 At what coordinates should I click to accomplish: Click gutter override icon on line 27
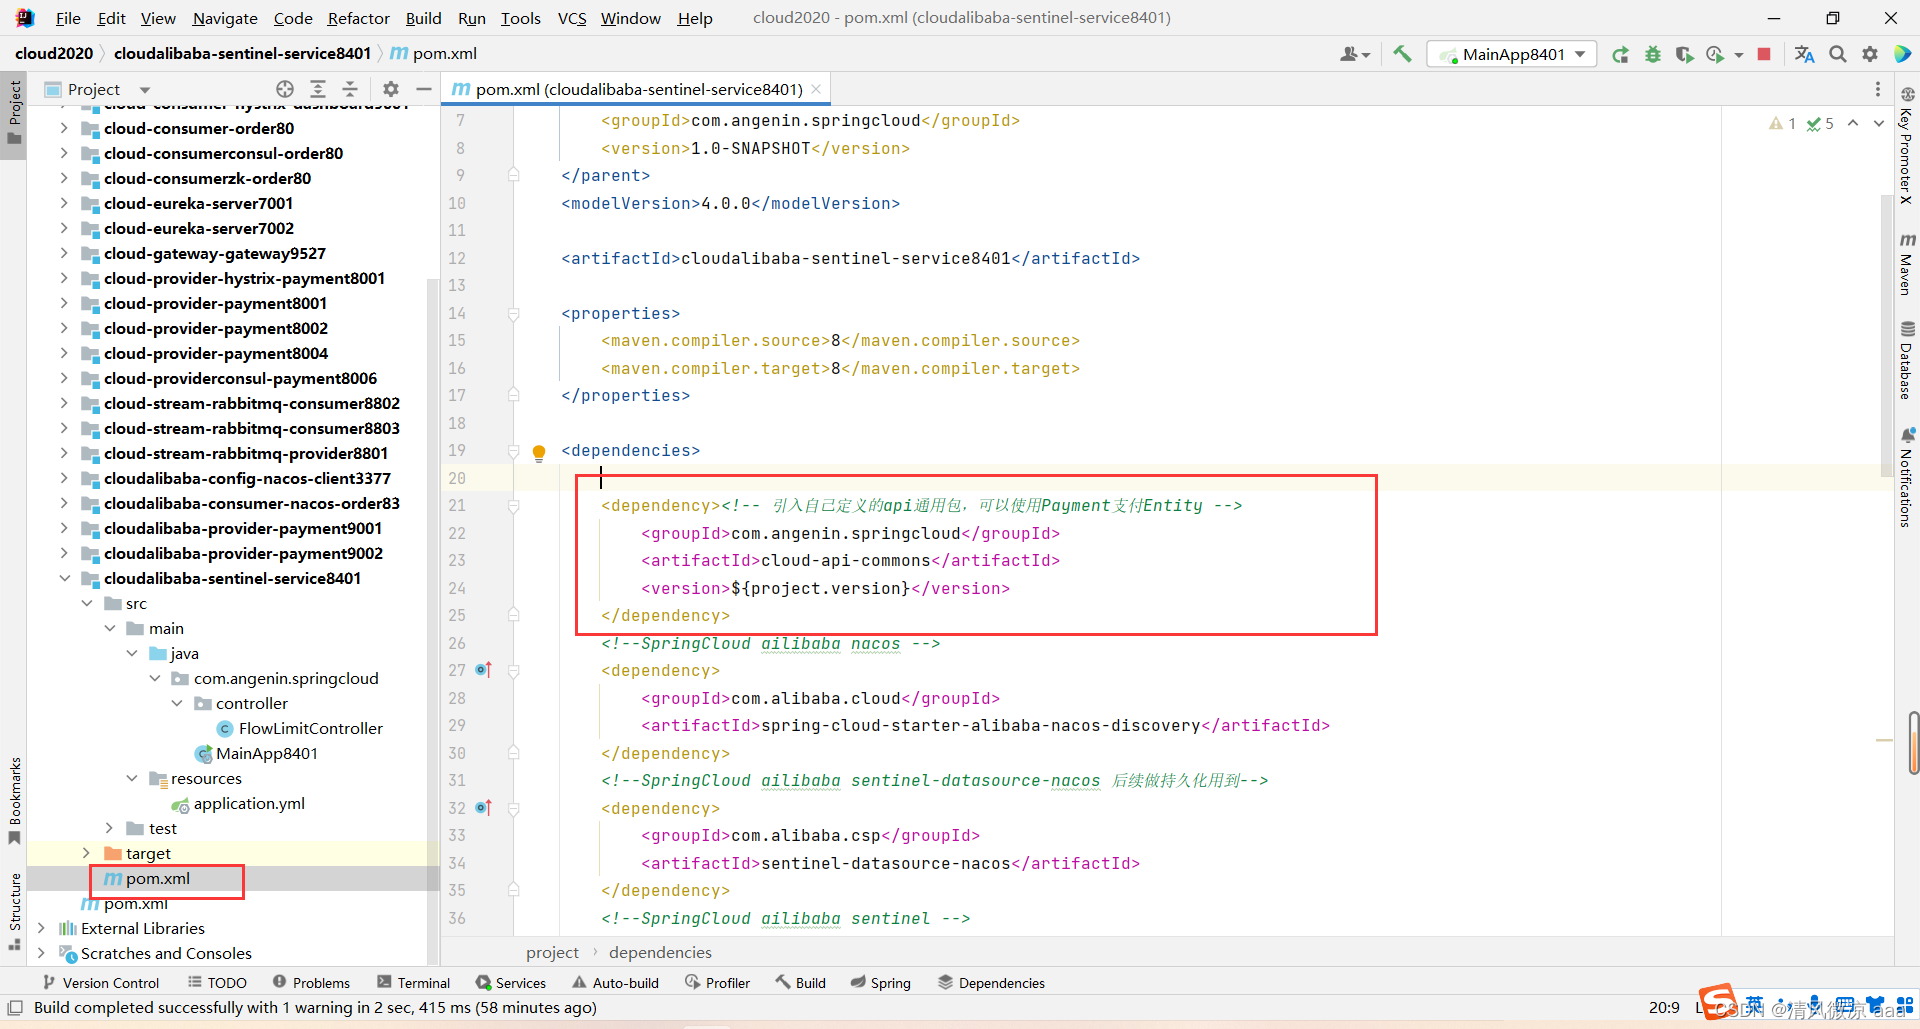[484, 670]
